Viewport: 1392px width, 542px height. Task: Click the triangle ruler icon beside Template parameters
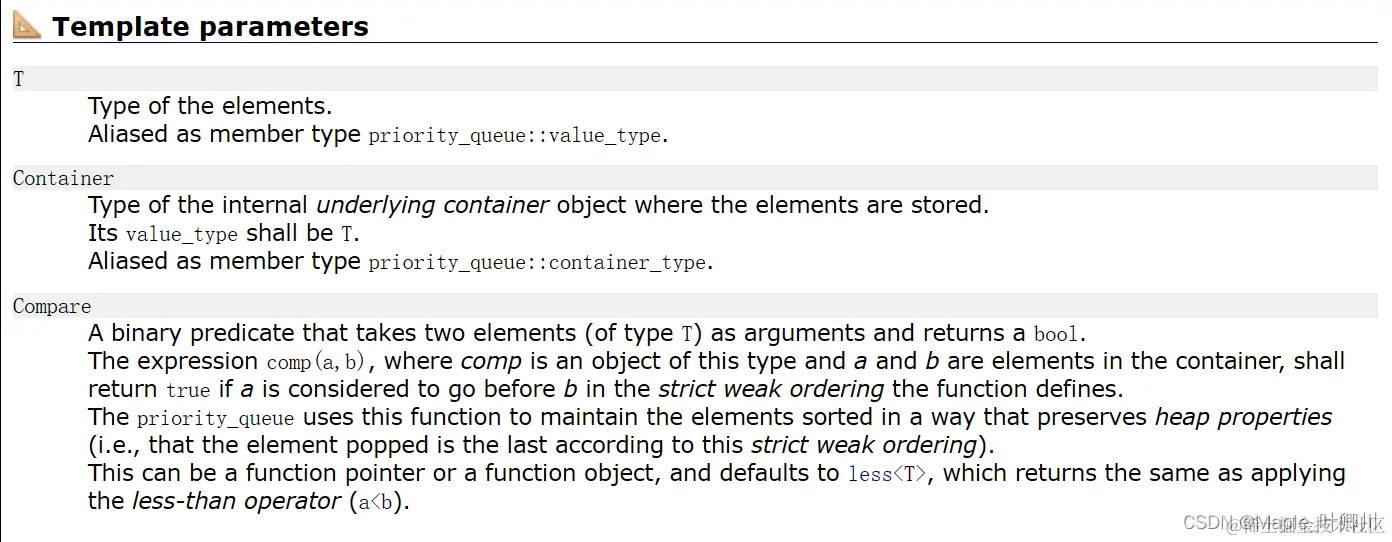[26, 24]
